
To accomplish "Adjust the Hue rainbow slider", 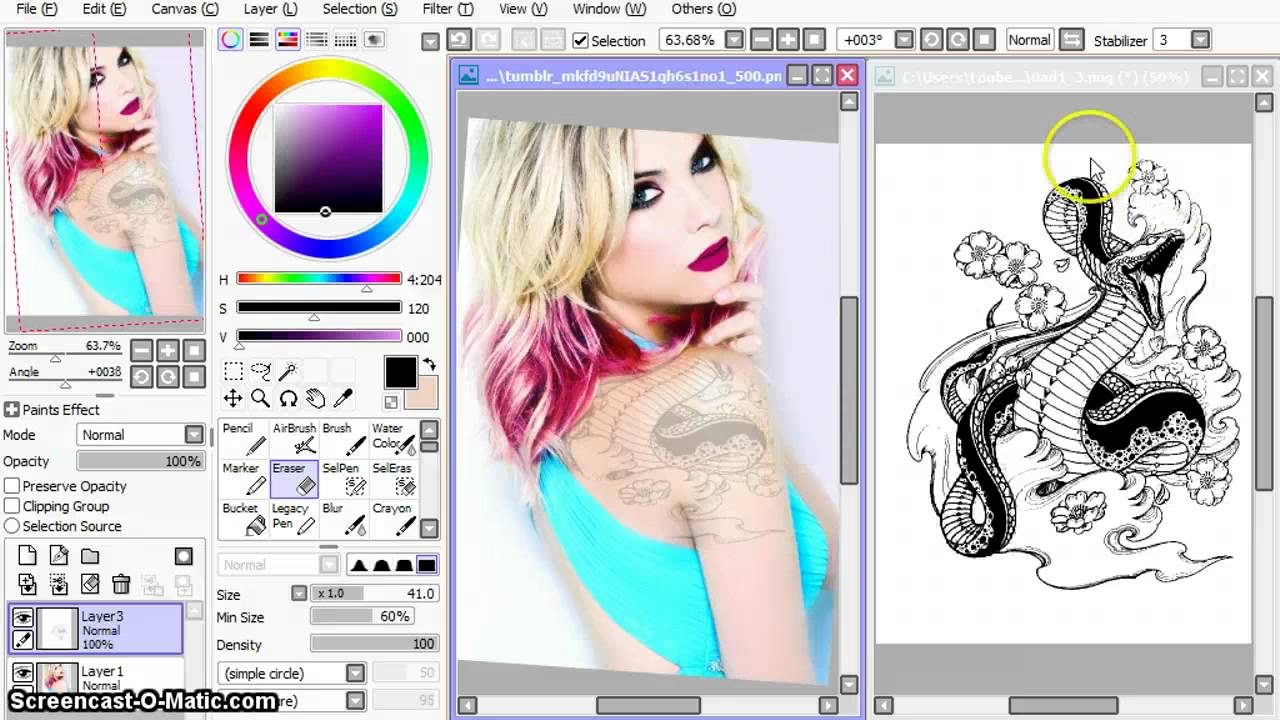I will (x=319, y=279).
